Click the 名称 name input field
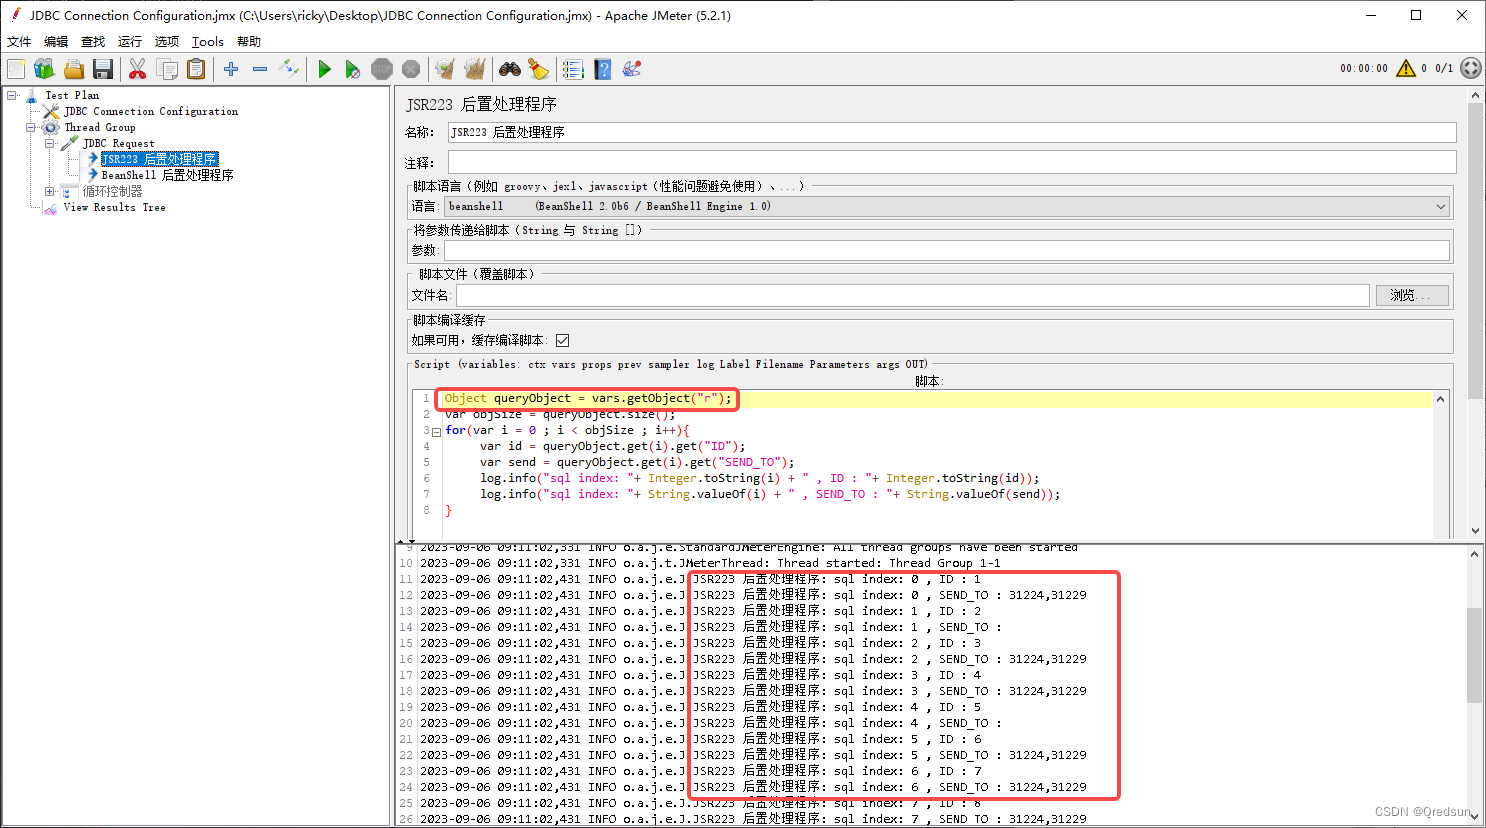The height and width of the screenshot is (828, 1486). pyautogui.click(x=952, y=132)
